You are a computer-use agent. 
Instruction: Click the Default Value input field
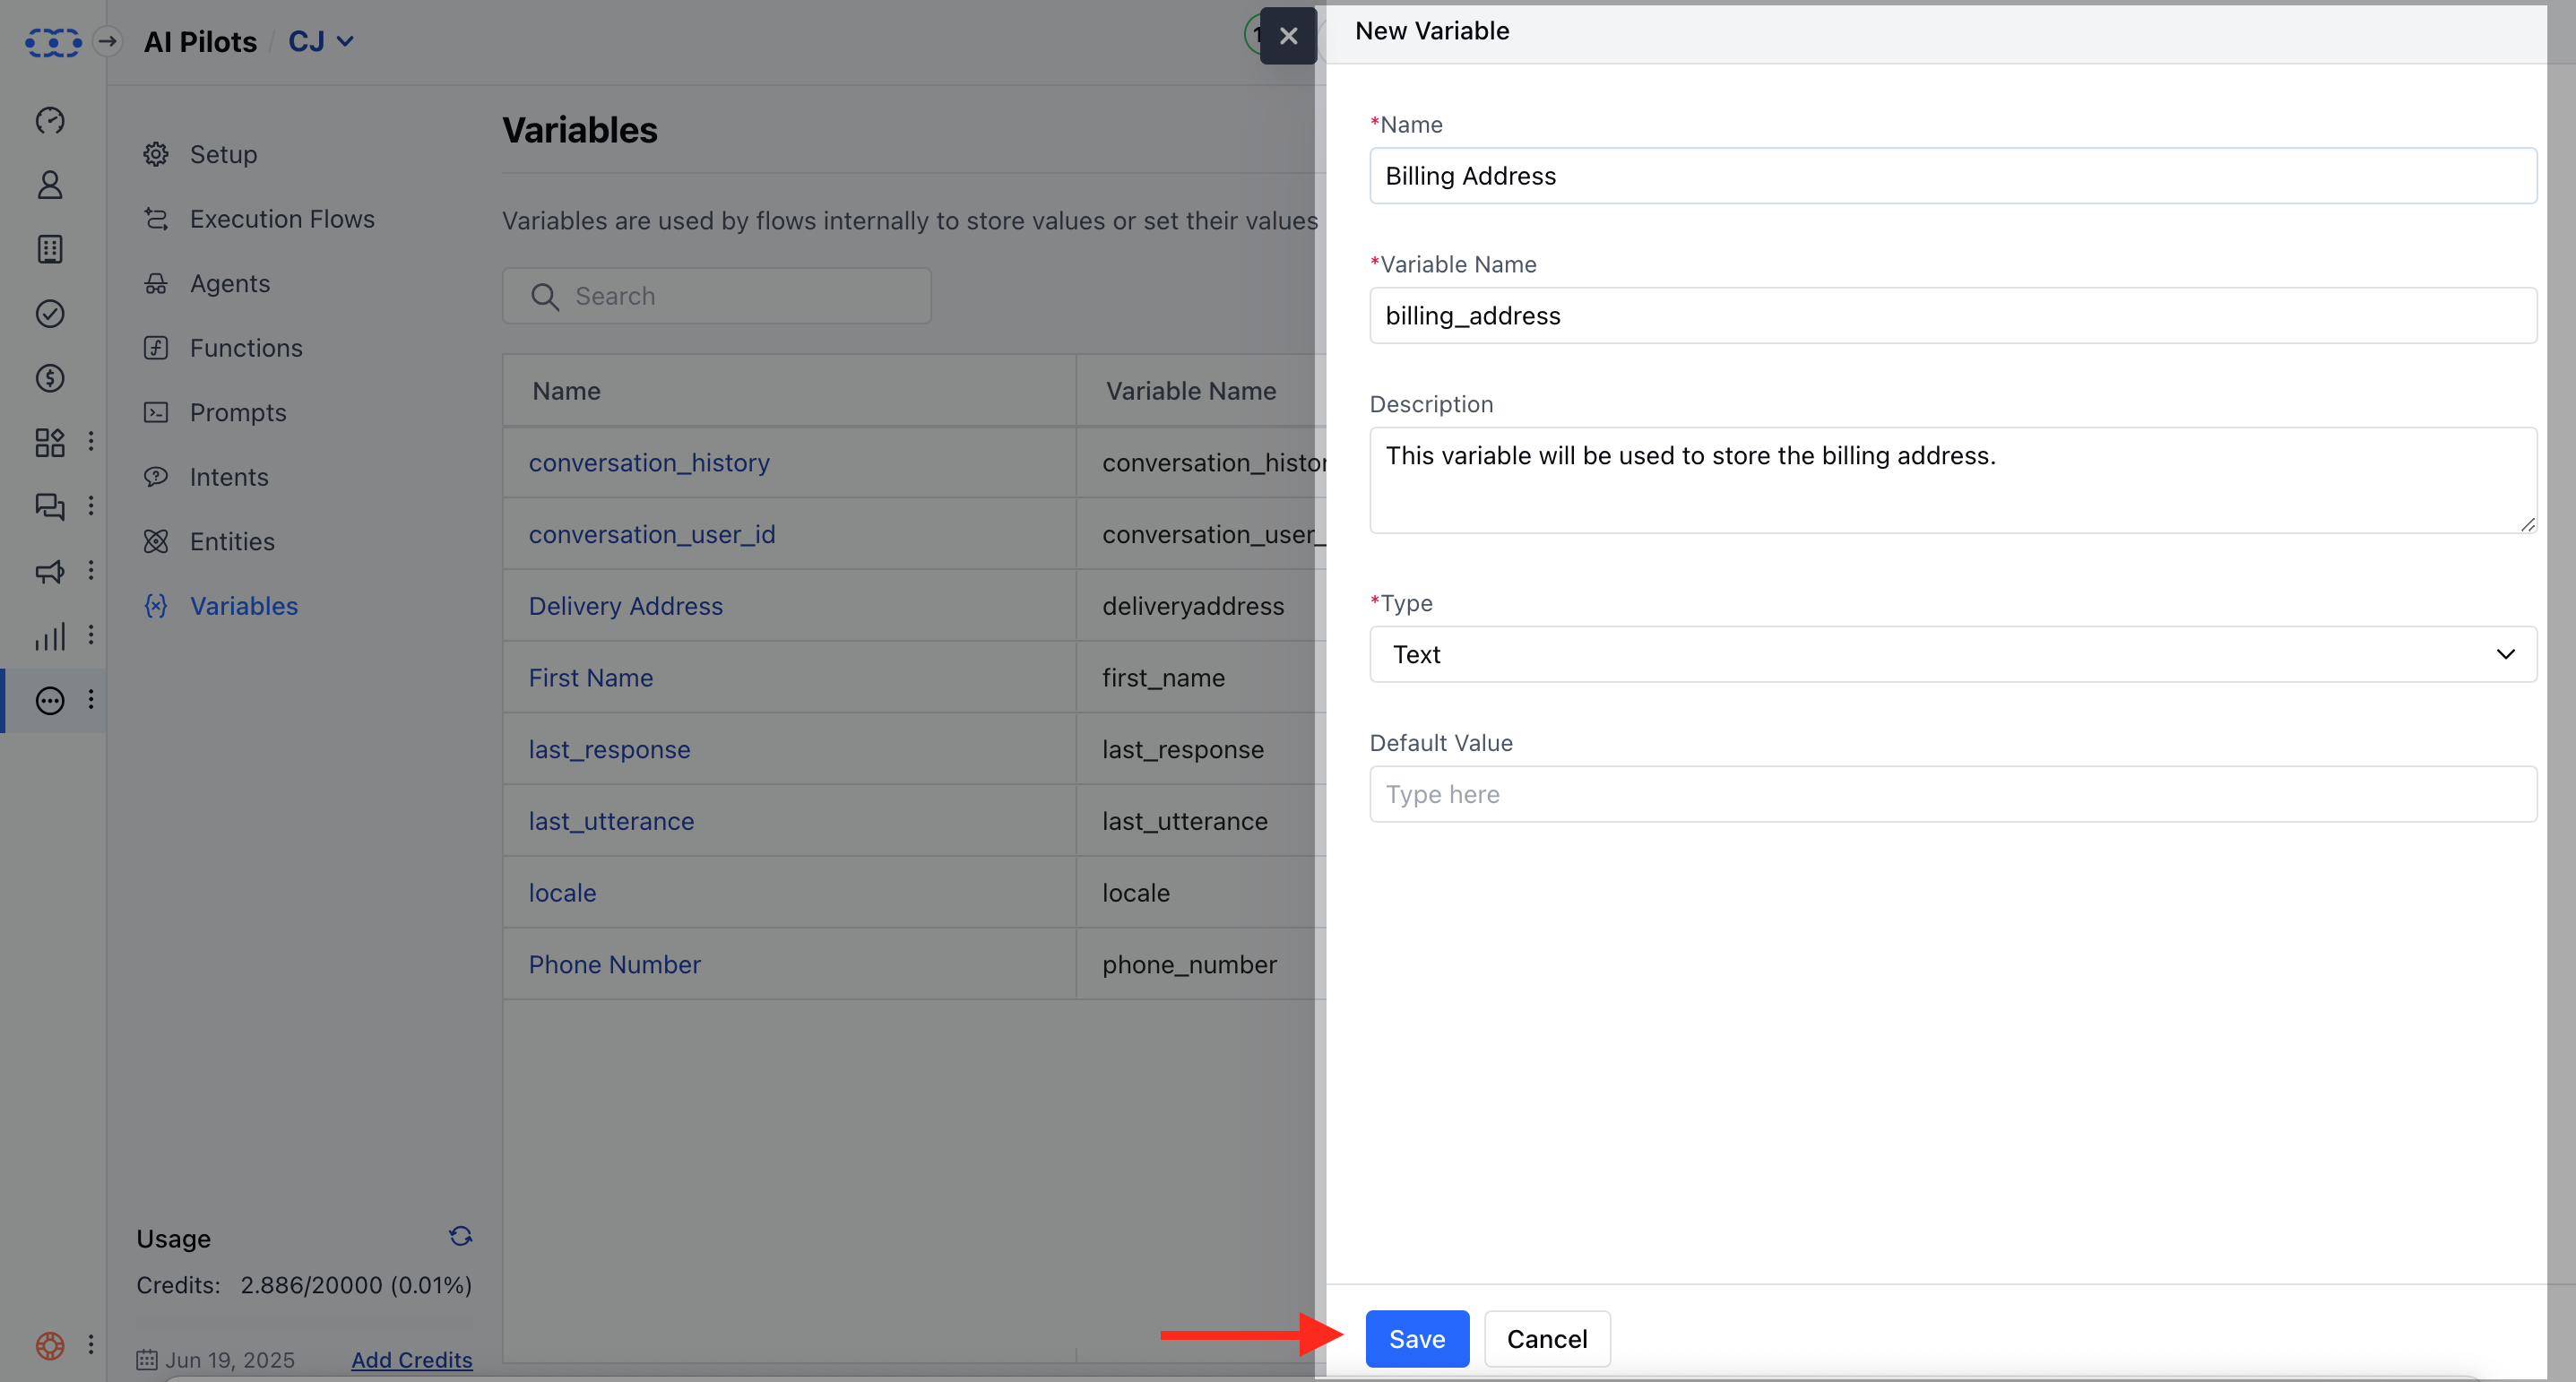coord(1952,794)
